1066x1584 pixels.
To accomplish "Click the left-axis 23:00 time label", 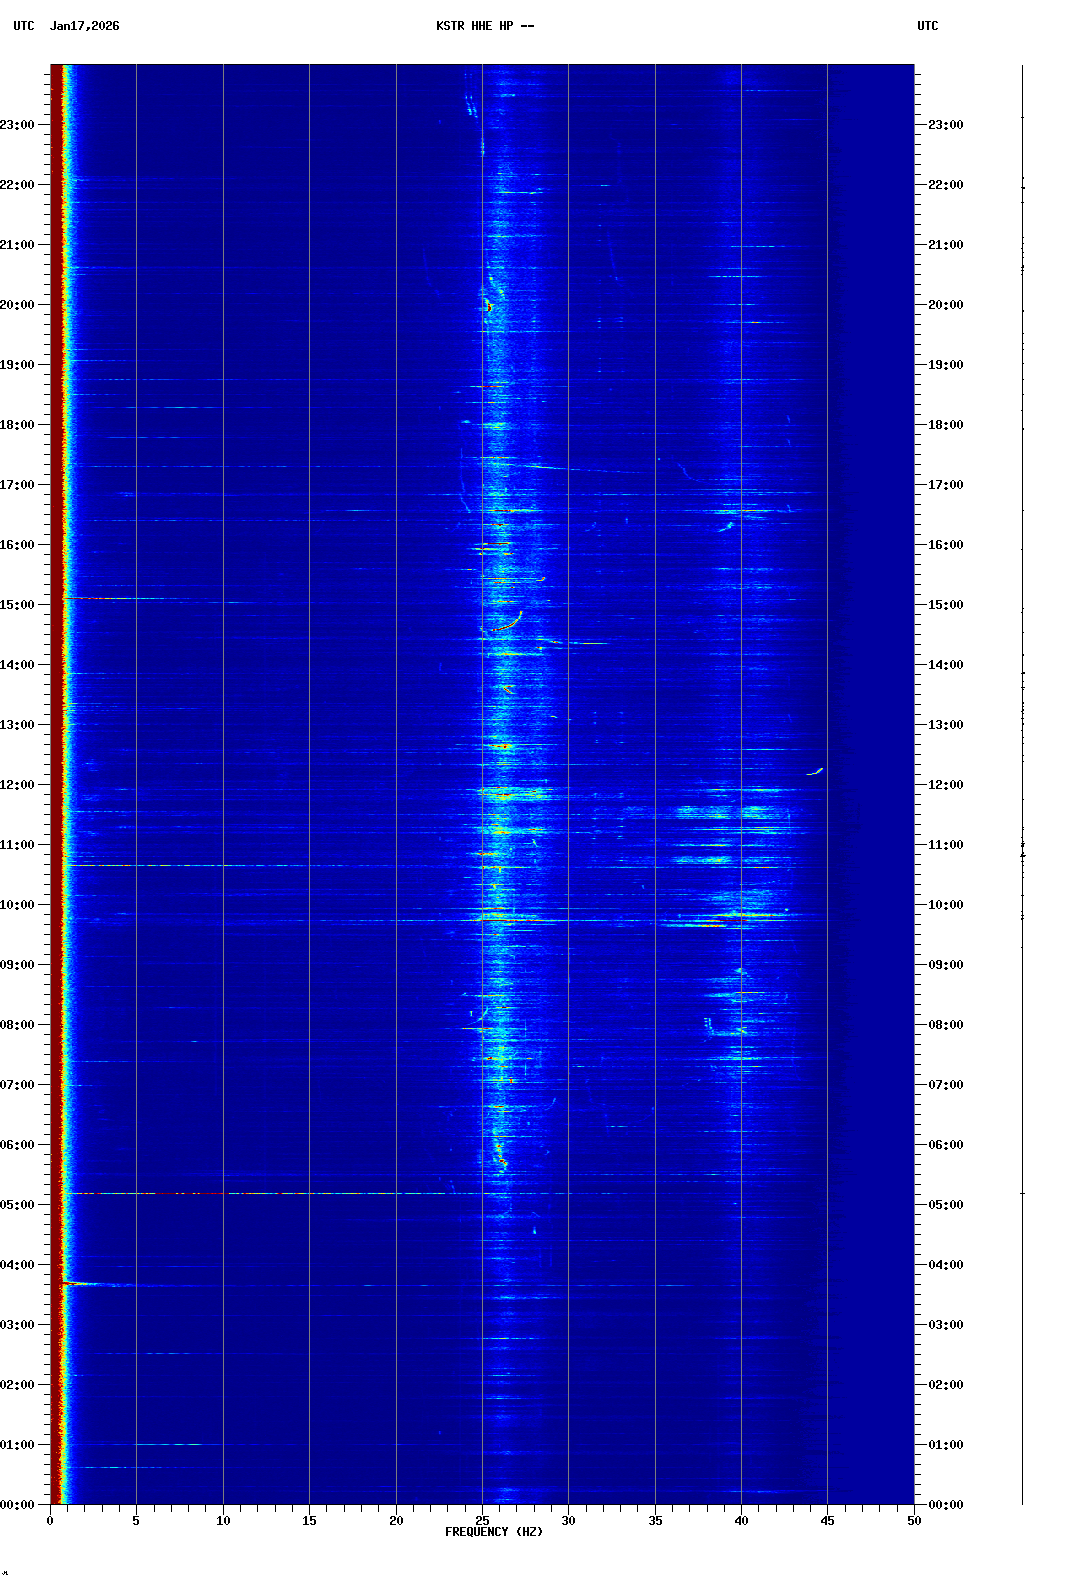I will coord(17,125).
